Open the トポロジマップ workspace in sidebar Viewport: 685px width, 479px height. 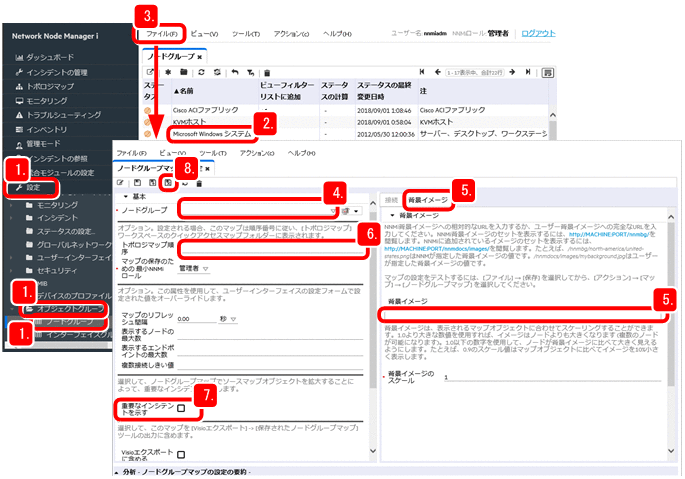45,87
